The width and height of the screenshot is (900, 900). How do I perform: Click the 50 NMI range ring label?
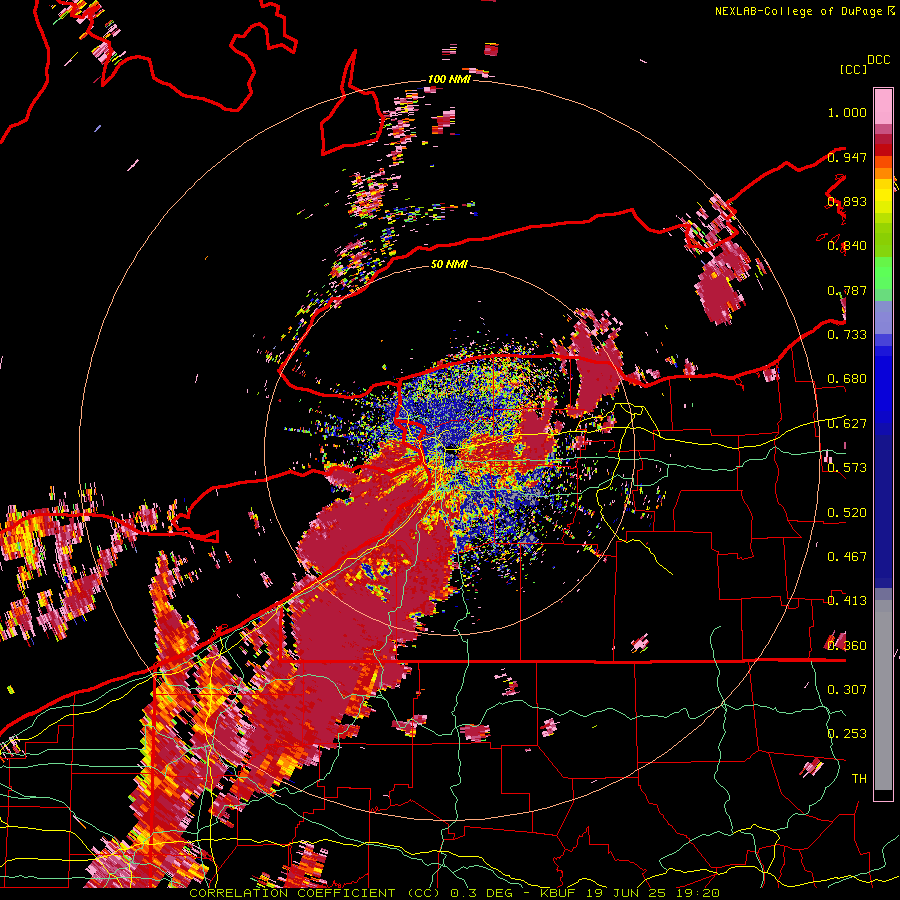449,264
